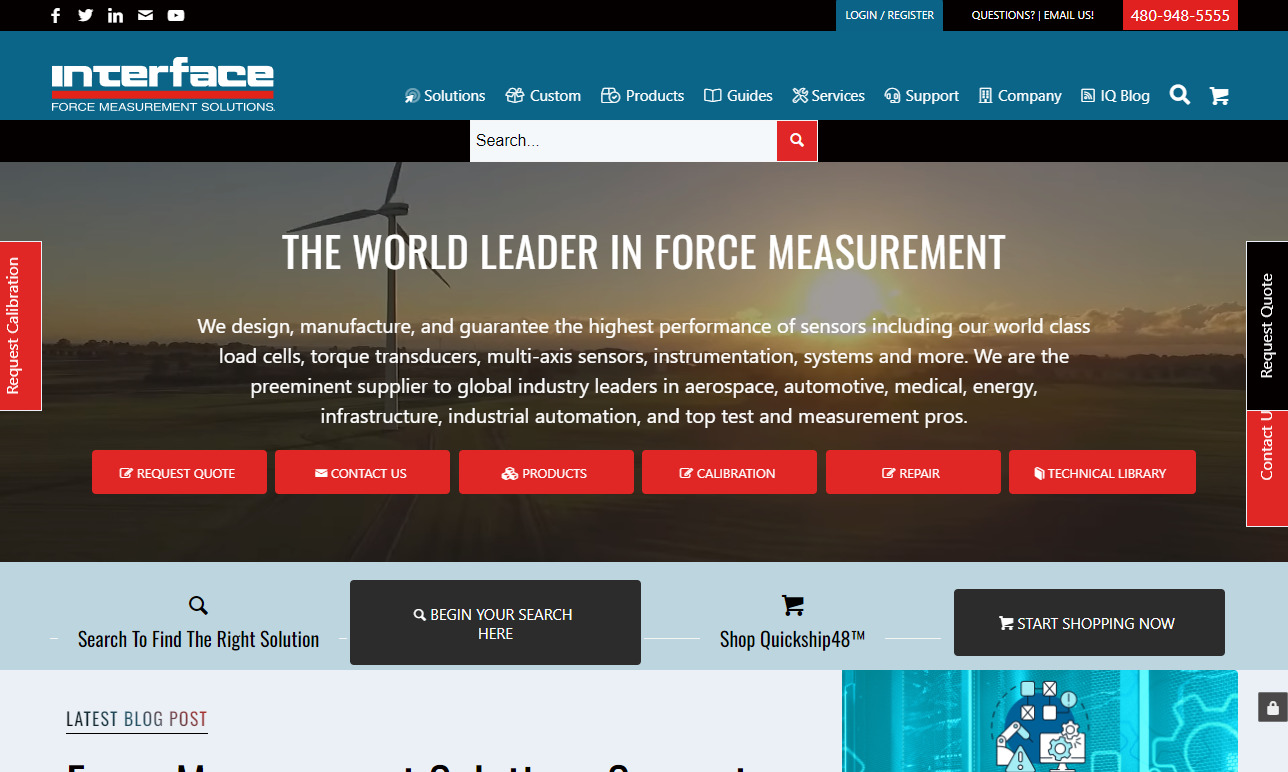Image resolution: width=1288 pixels, height=772 pixels.
Task: Open the Facebook social icon
Action: (56, 15)
